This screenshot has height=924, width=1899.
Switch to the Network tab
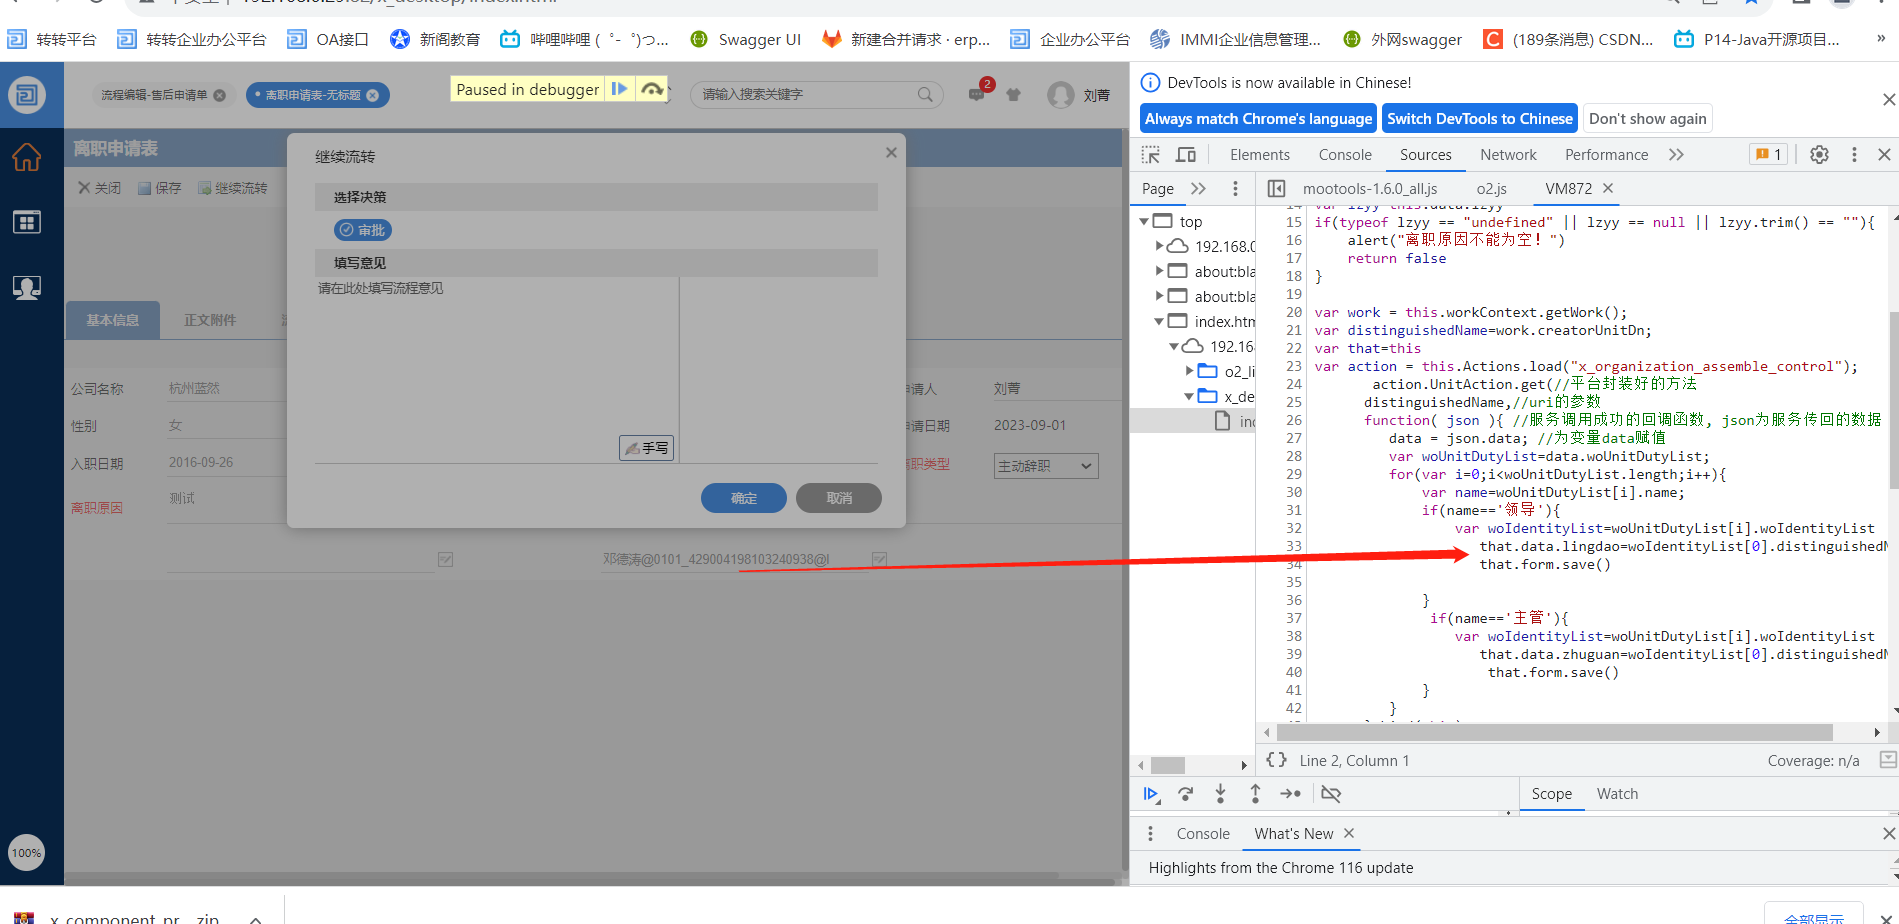coord(1508,155)
